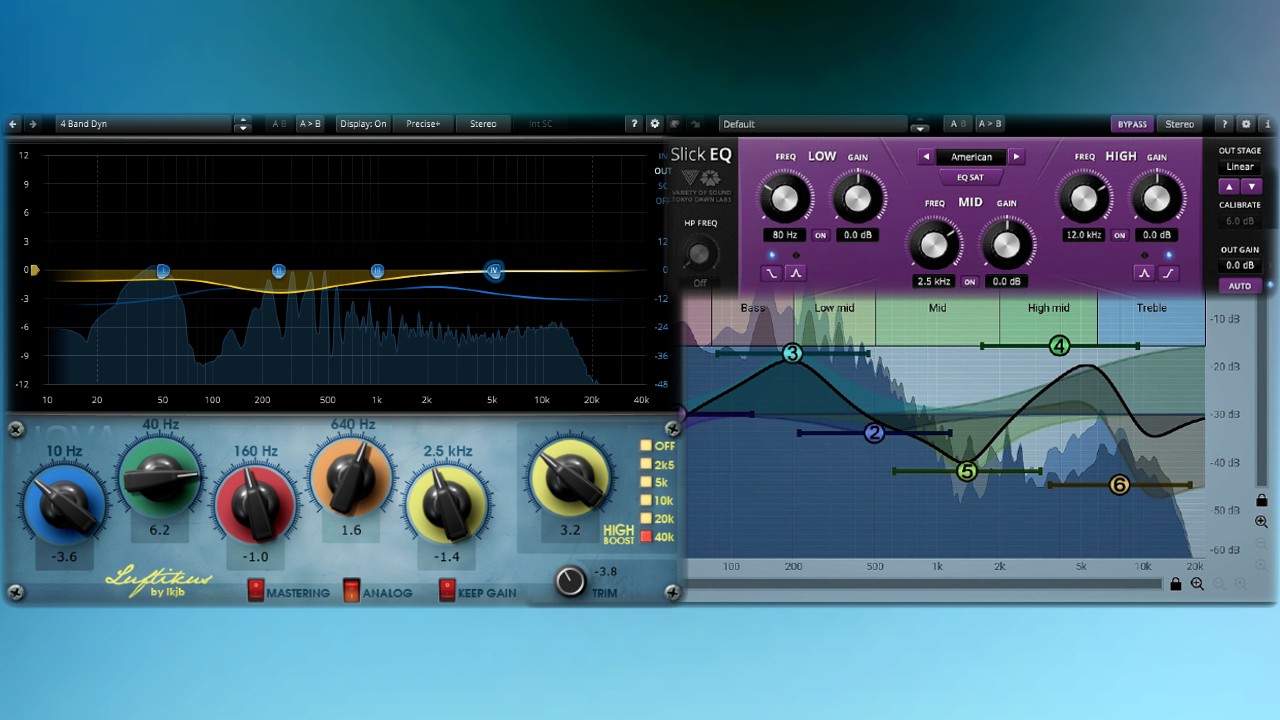Screen dimensions: 1280x720
Task: Click the Luftikus 40 Hz green knob
Action: coord(159,478)
